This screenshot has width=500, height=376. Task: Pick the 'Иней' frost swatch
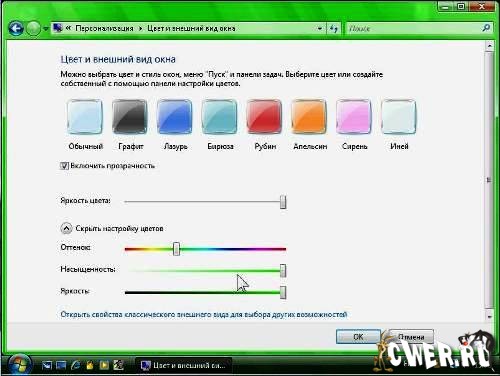click(x=399, y=117)
